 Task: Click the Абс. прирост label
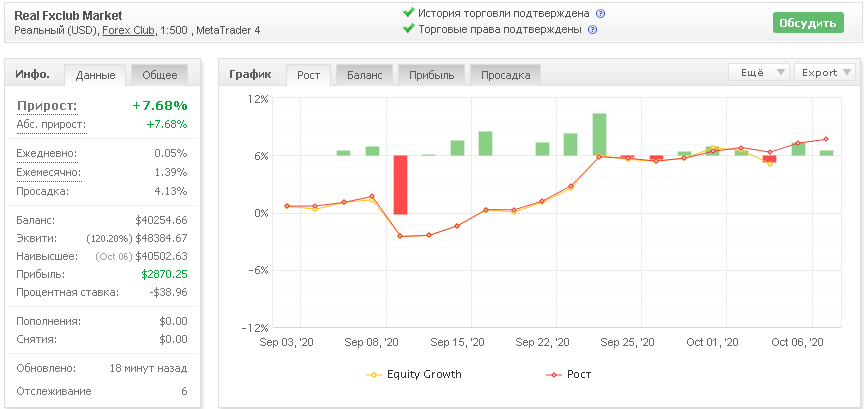click(51, 125)
